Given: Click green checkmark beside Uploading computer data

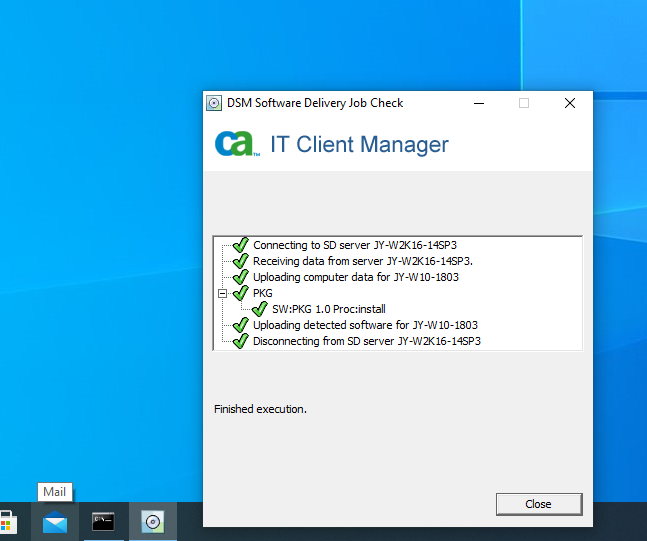Looking at the screenshot, I should tap(241, 277).
